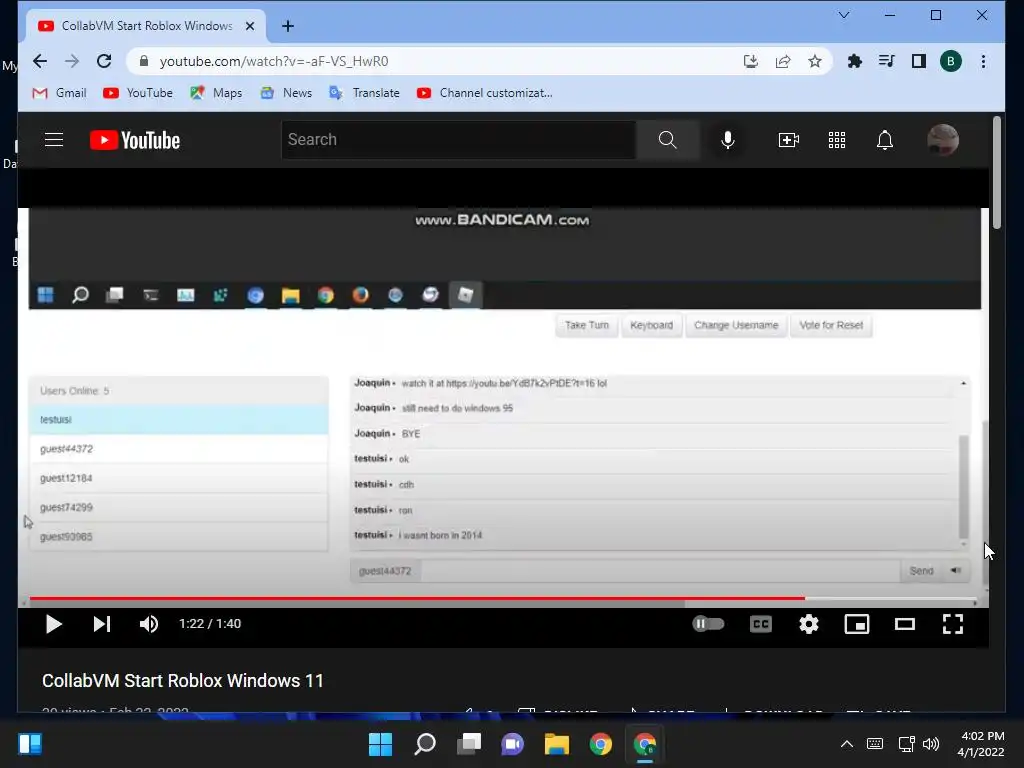Screen dimensions: 1024x768
Task: Switch to theater mode
Action: pyautogui.click(x=904, y=624)
